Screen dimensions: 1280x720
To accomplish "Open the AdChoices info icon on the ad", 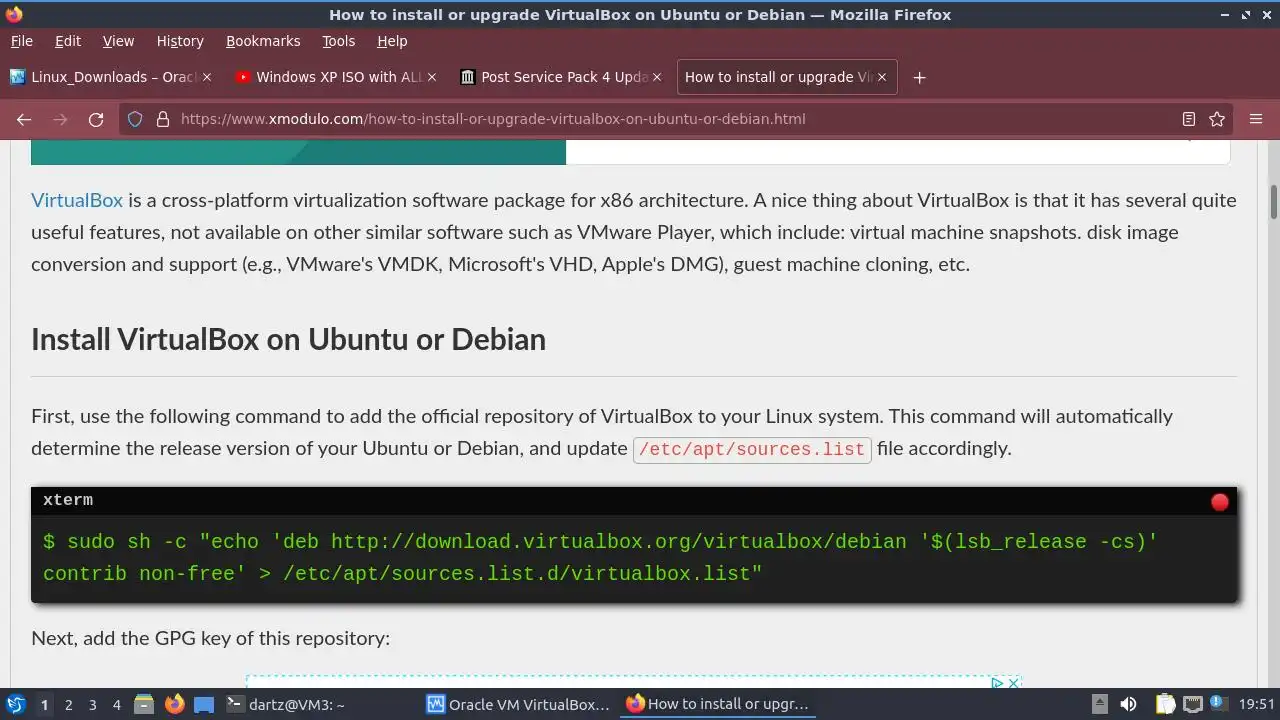I will (997, 683).
